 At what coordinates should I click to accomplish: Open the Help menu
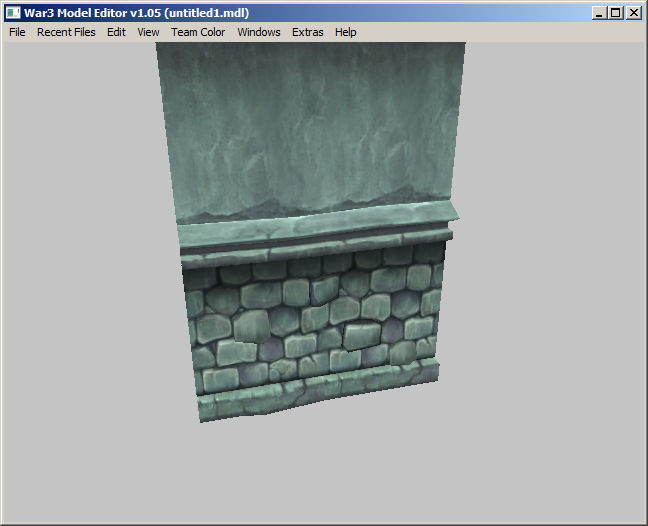(x=345, y=32)
